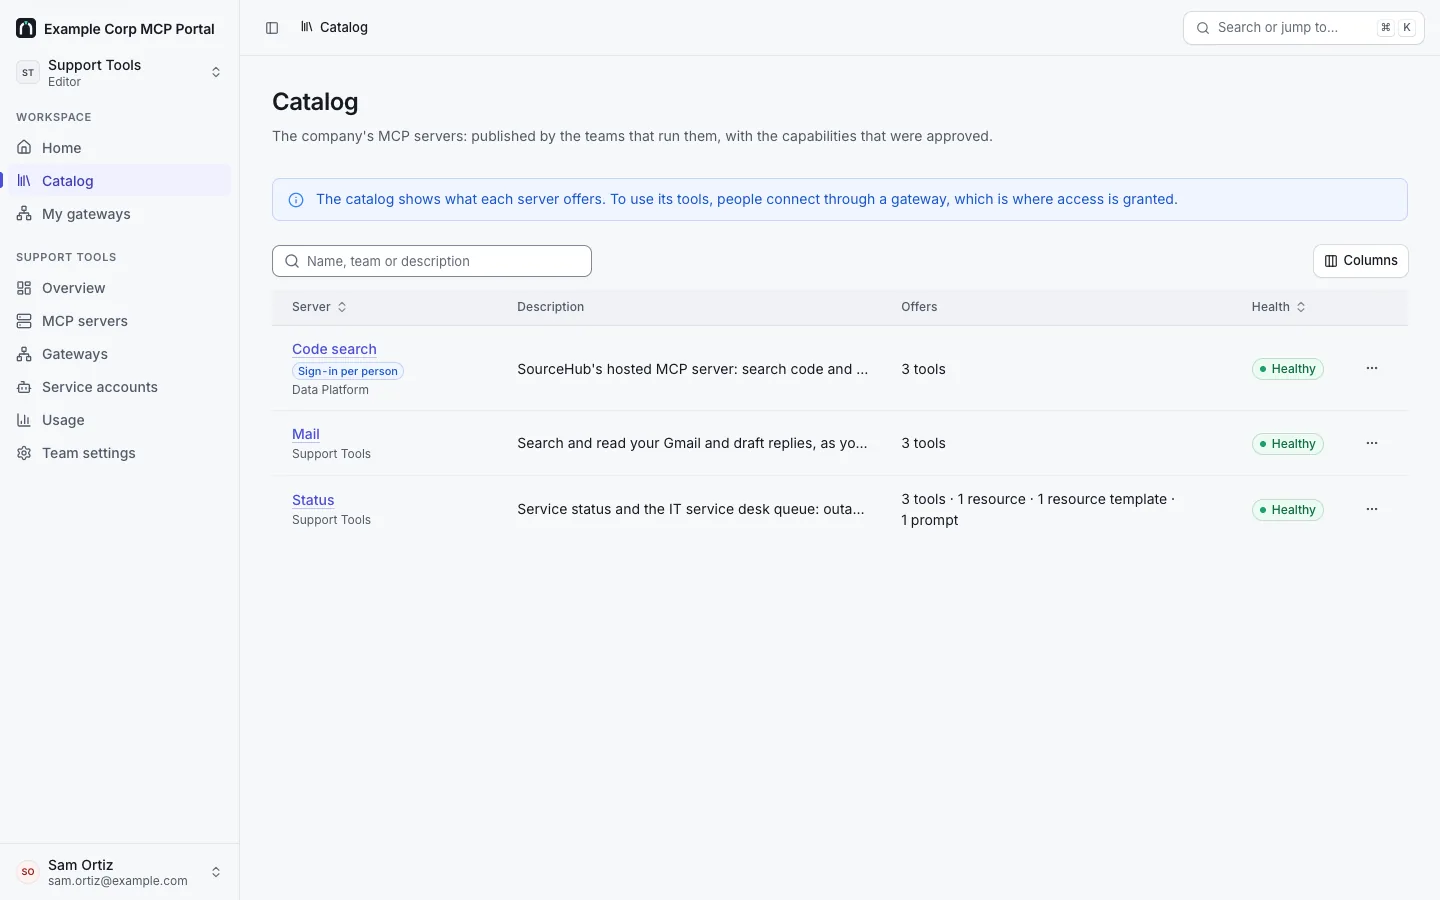Open the Status server link
Viewport: 1440px width, 900px height.
tap(313, 500)
